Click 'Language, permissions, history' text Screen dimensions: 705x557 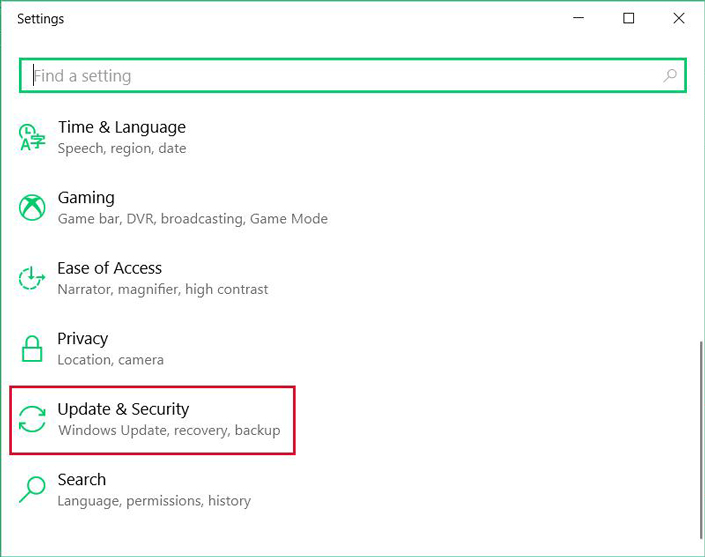pos(154,501)
